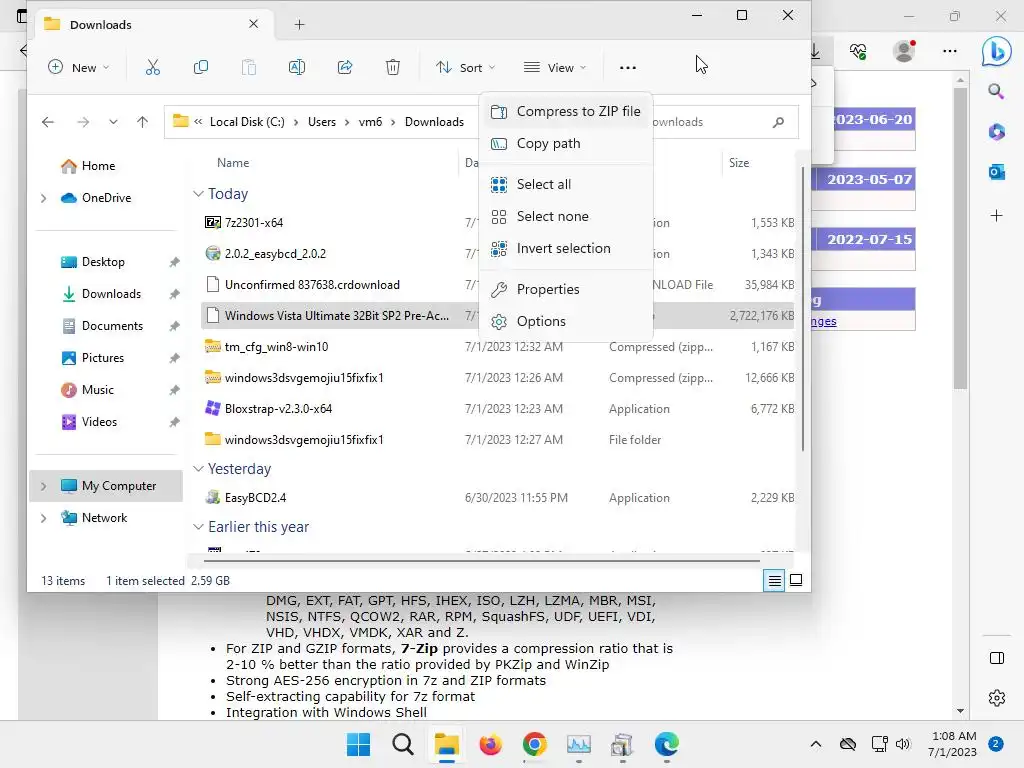Click Edge sidebar search magnifier icon
The width and height of the screenshot is (1024, 768).
click(x=997, y=91)
